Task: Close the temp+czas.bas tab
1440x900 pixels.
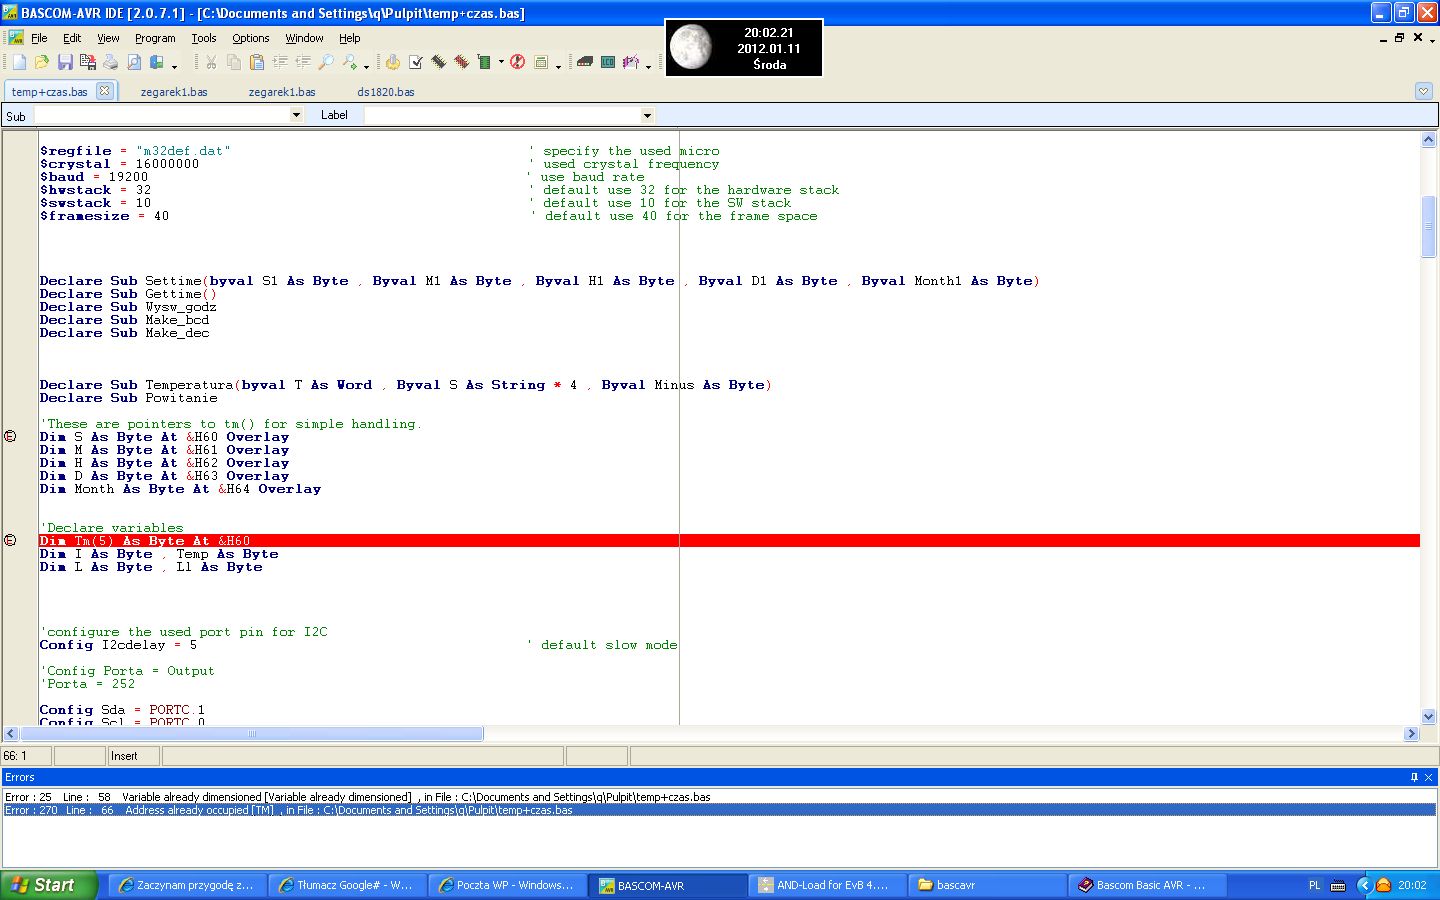Action: point(104,91)
